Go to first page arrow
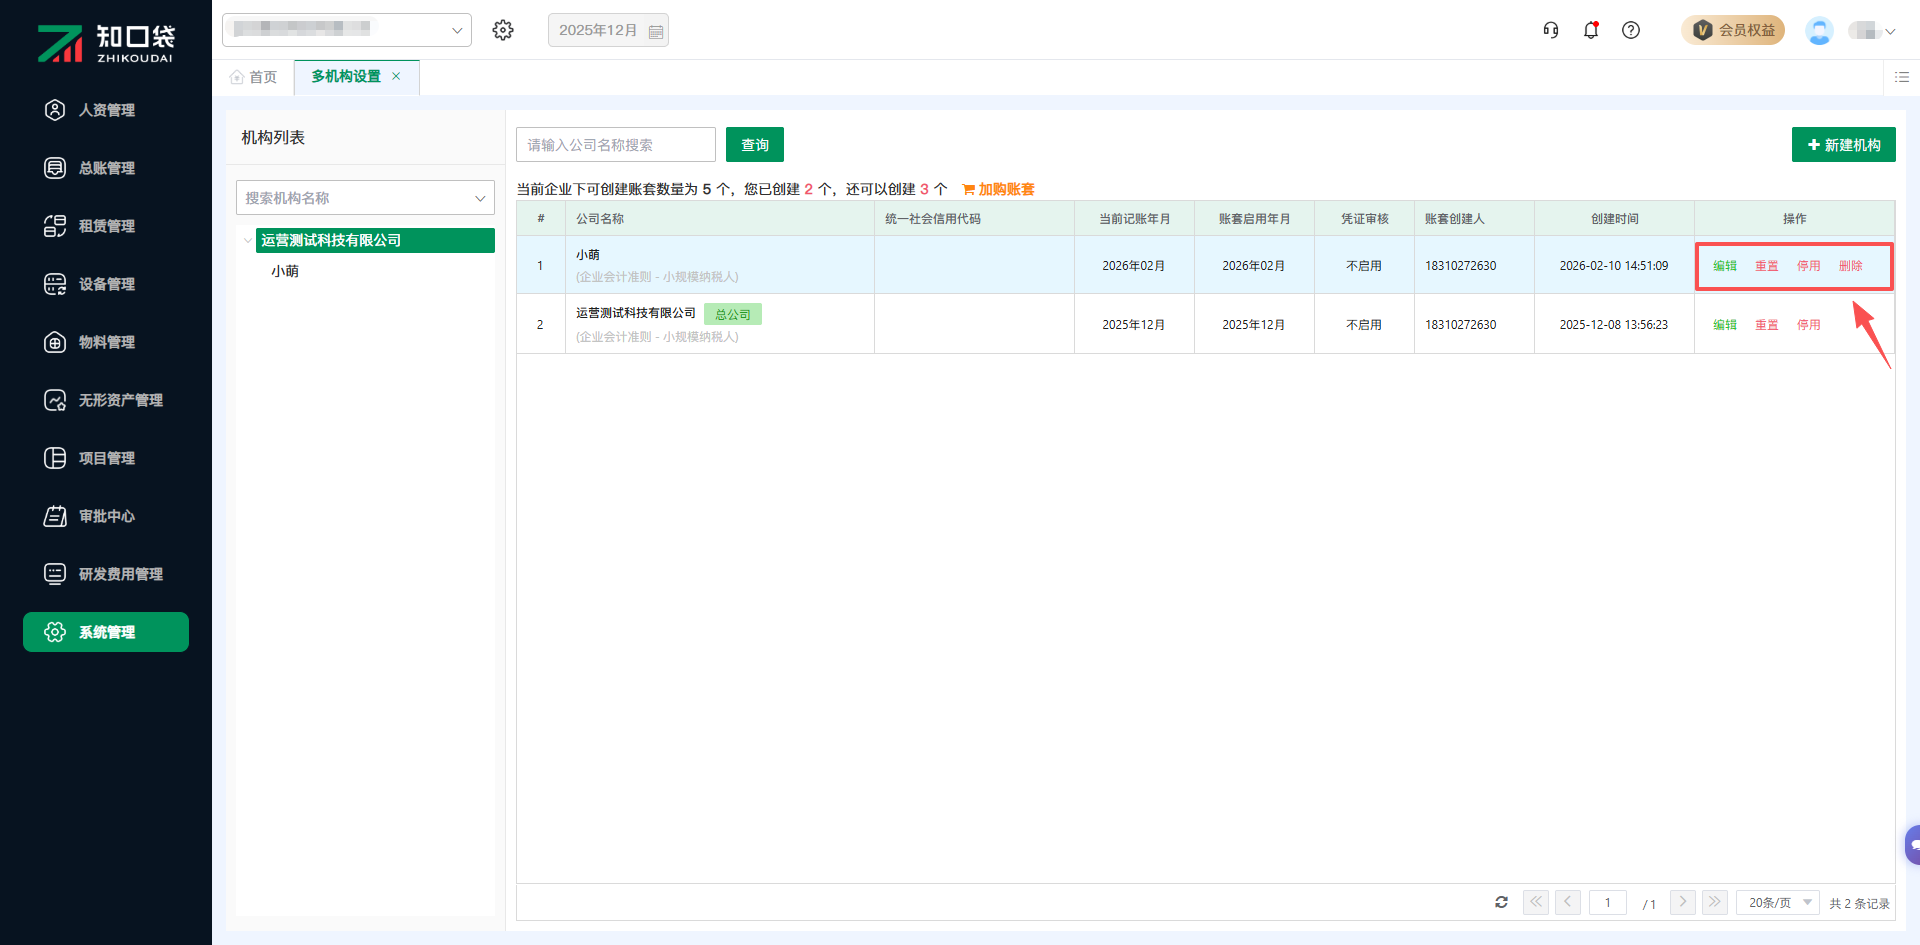1920x945 pixels. point(1536,902)
